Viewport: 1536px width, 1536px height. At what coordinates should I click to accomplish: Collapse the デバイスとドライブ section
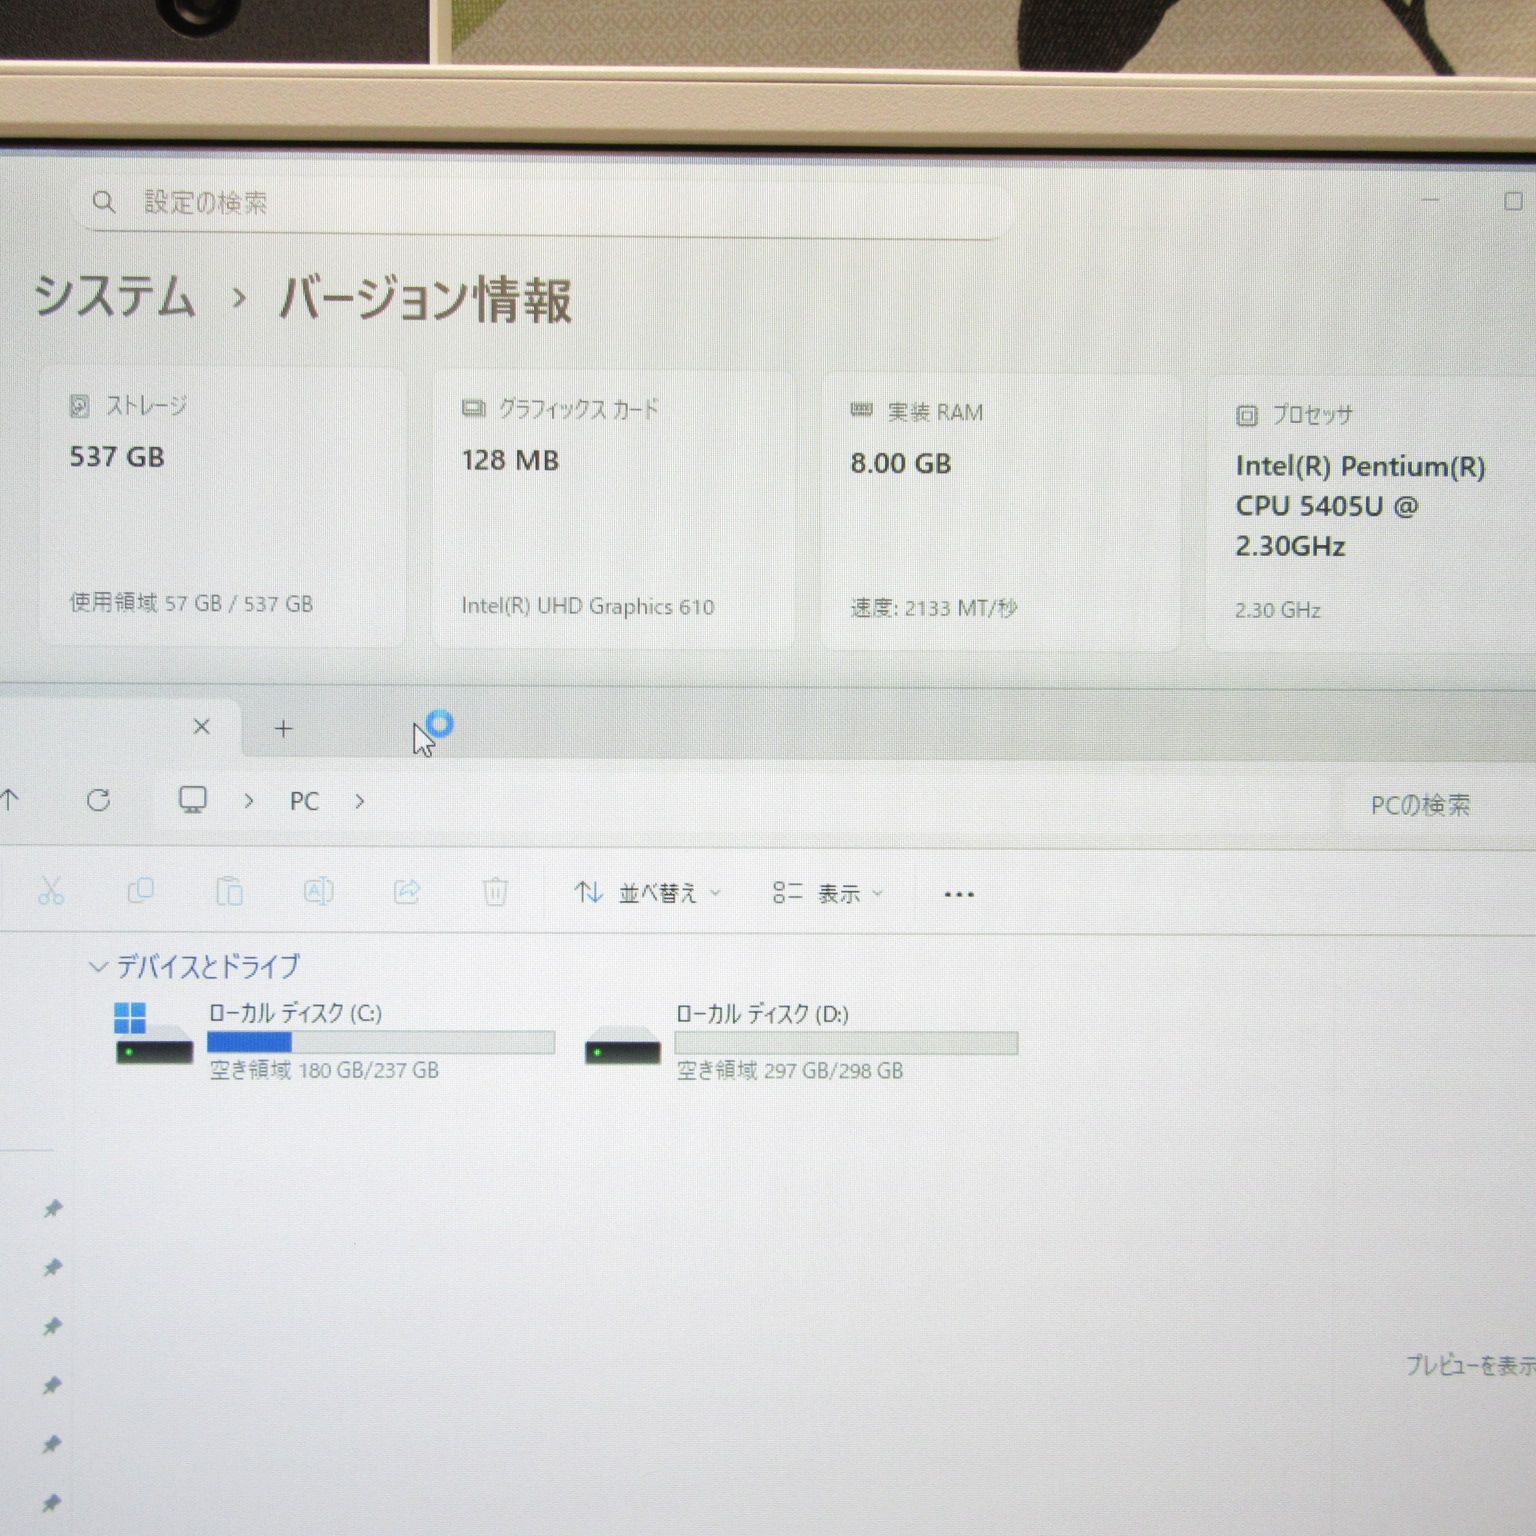pos(98,966)
